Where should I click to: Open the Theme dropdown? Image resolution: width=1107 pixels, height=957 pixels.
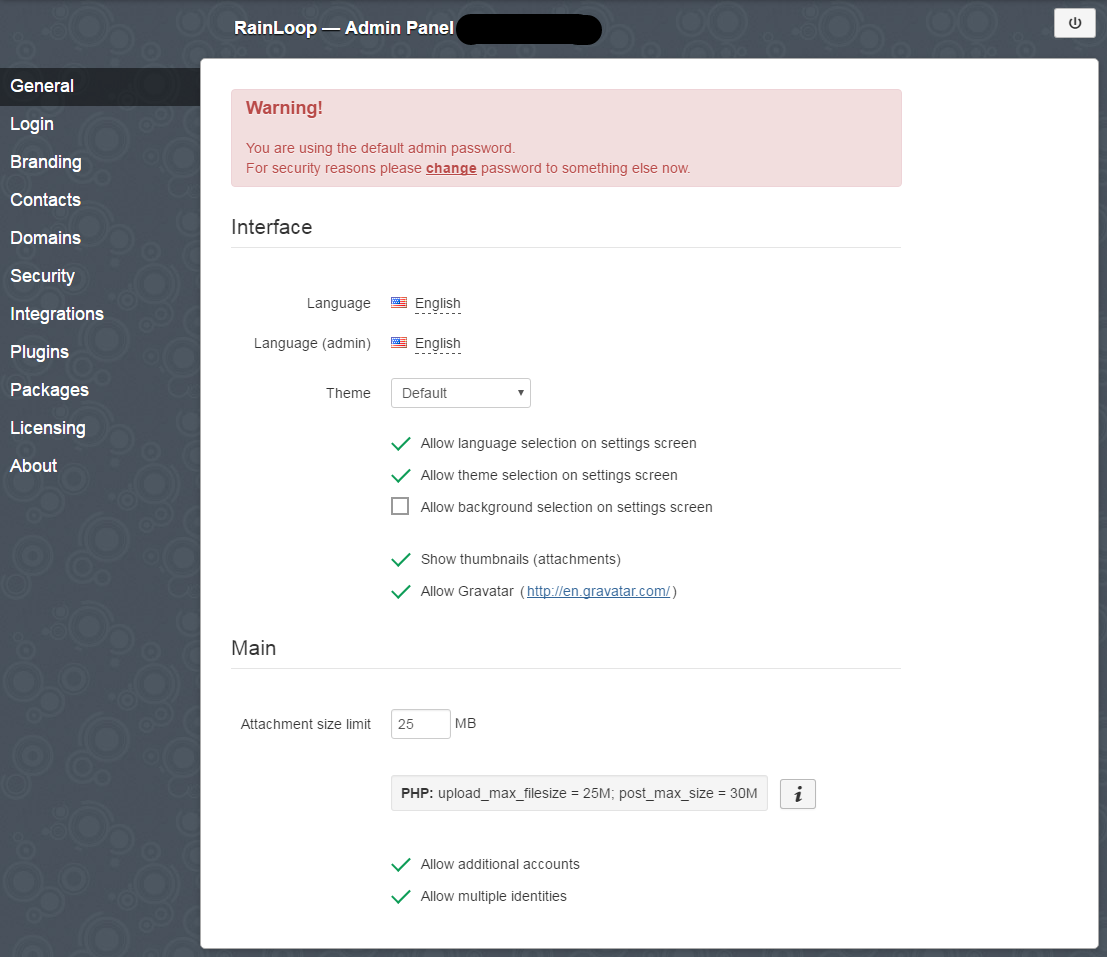460,392
